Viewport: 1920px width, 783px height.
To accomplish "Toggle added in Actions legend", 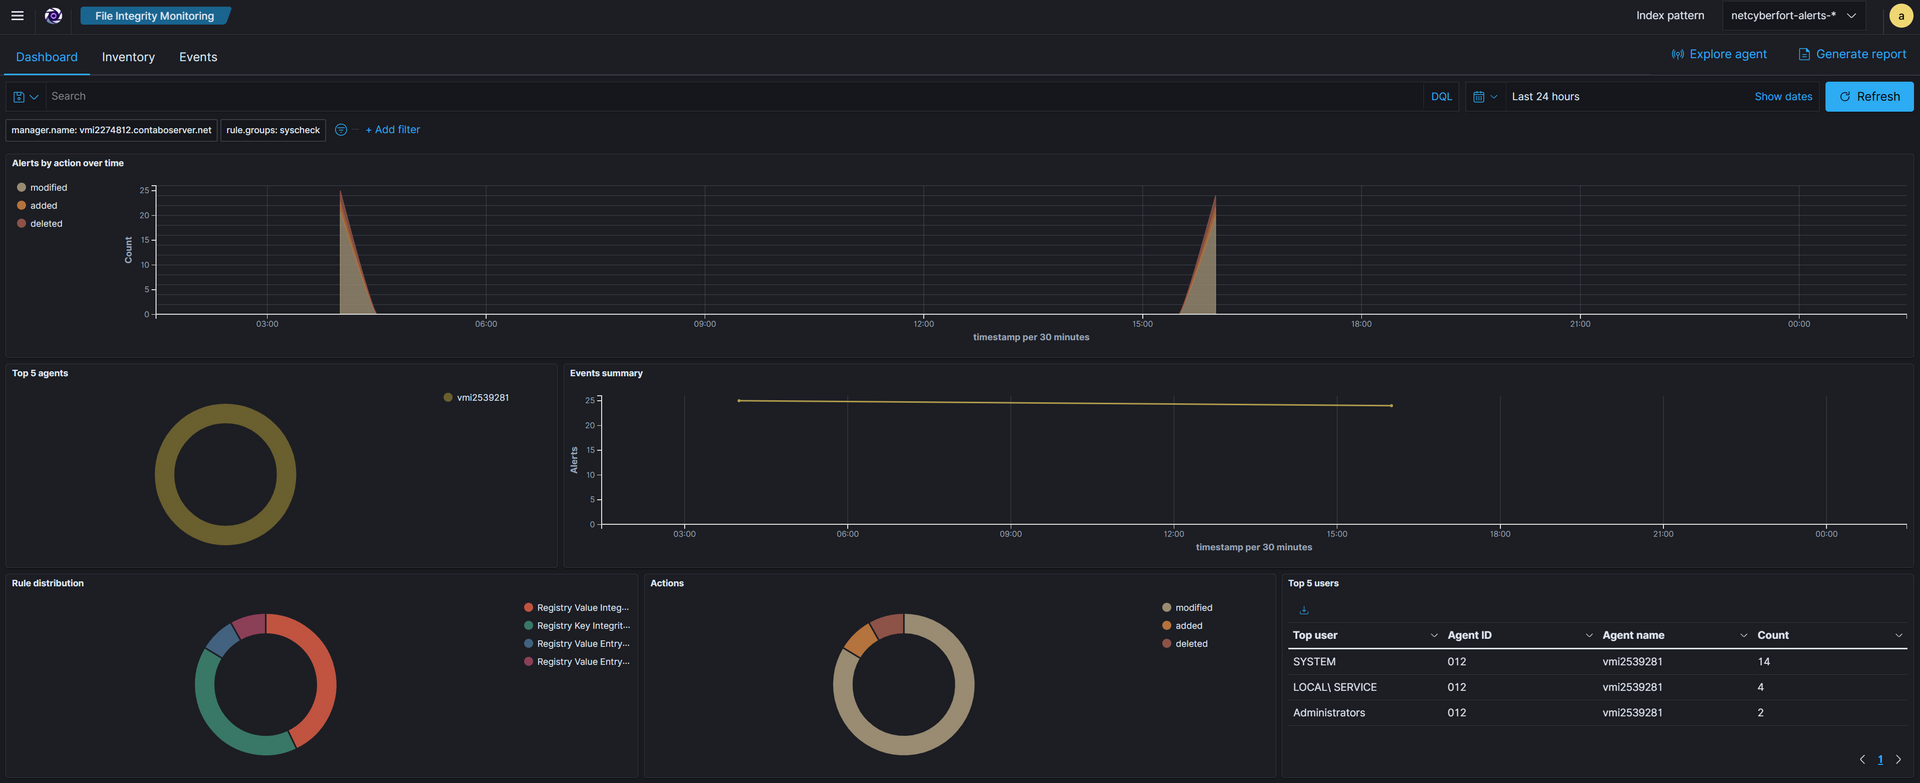I will [x=1182, y=626].
